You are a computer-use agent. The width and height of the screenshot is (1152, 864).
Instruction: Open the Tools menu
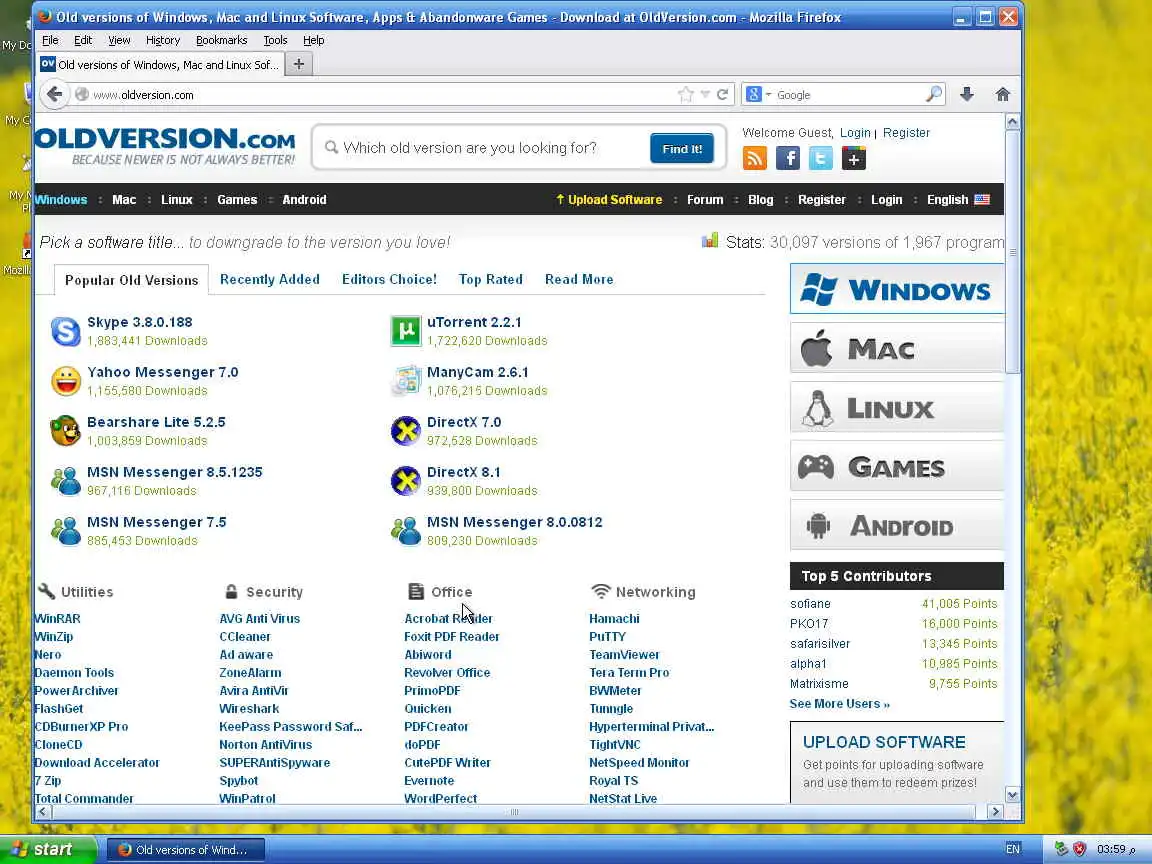click(x=276, y=40)
